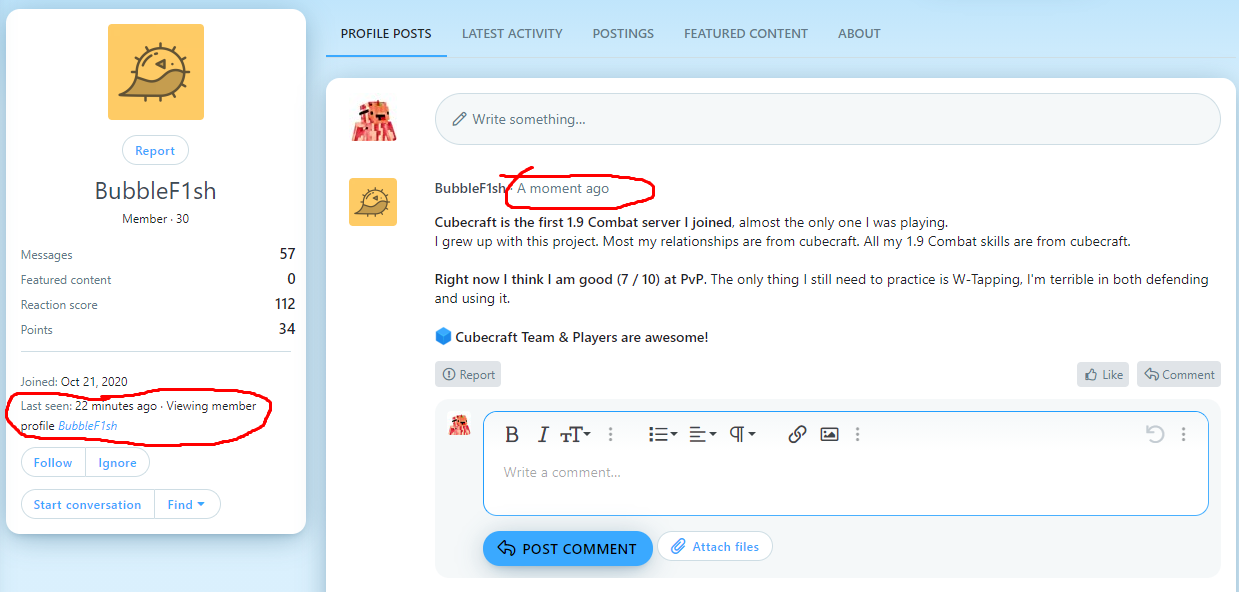
Task: Insert an image in the comment
Action: coord(829,434)
